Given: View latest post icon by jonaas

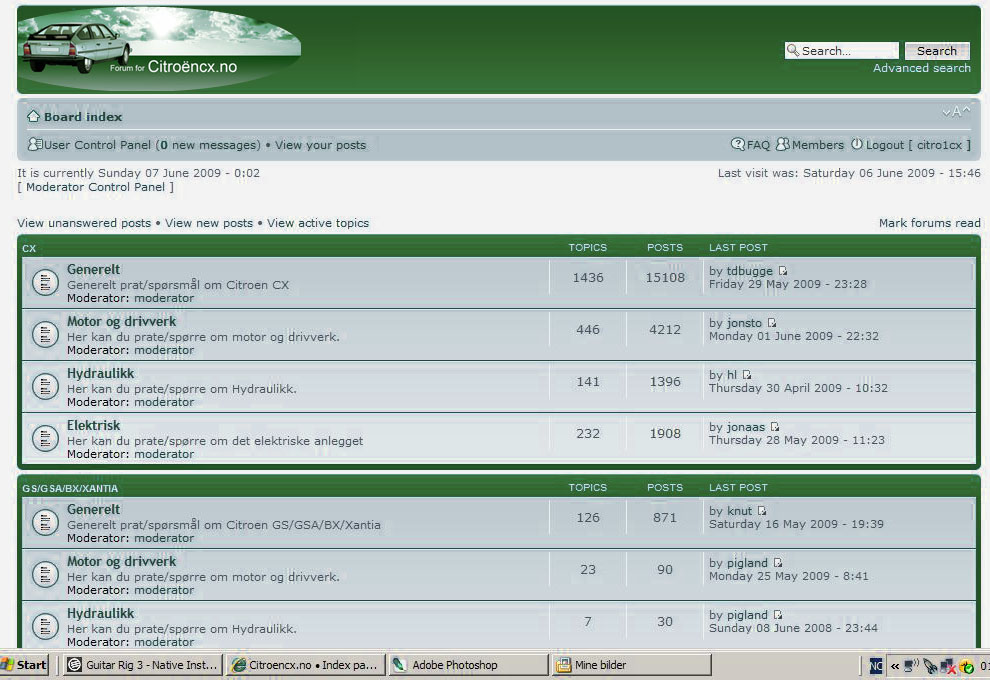Looking at the screenshot, I should click(x=775, y=427).
